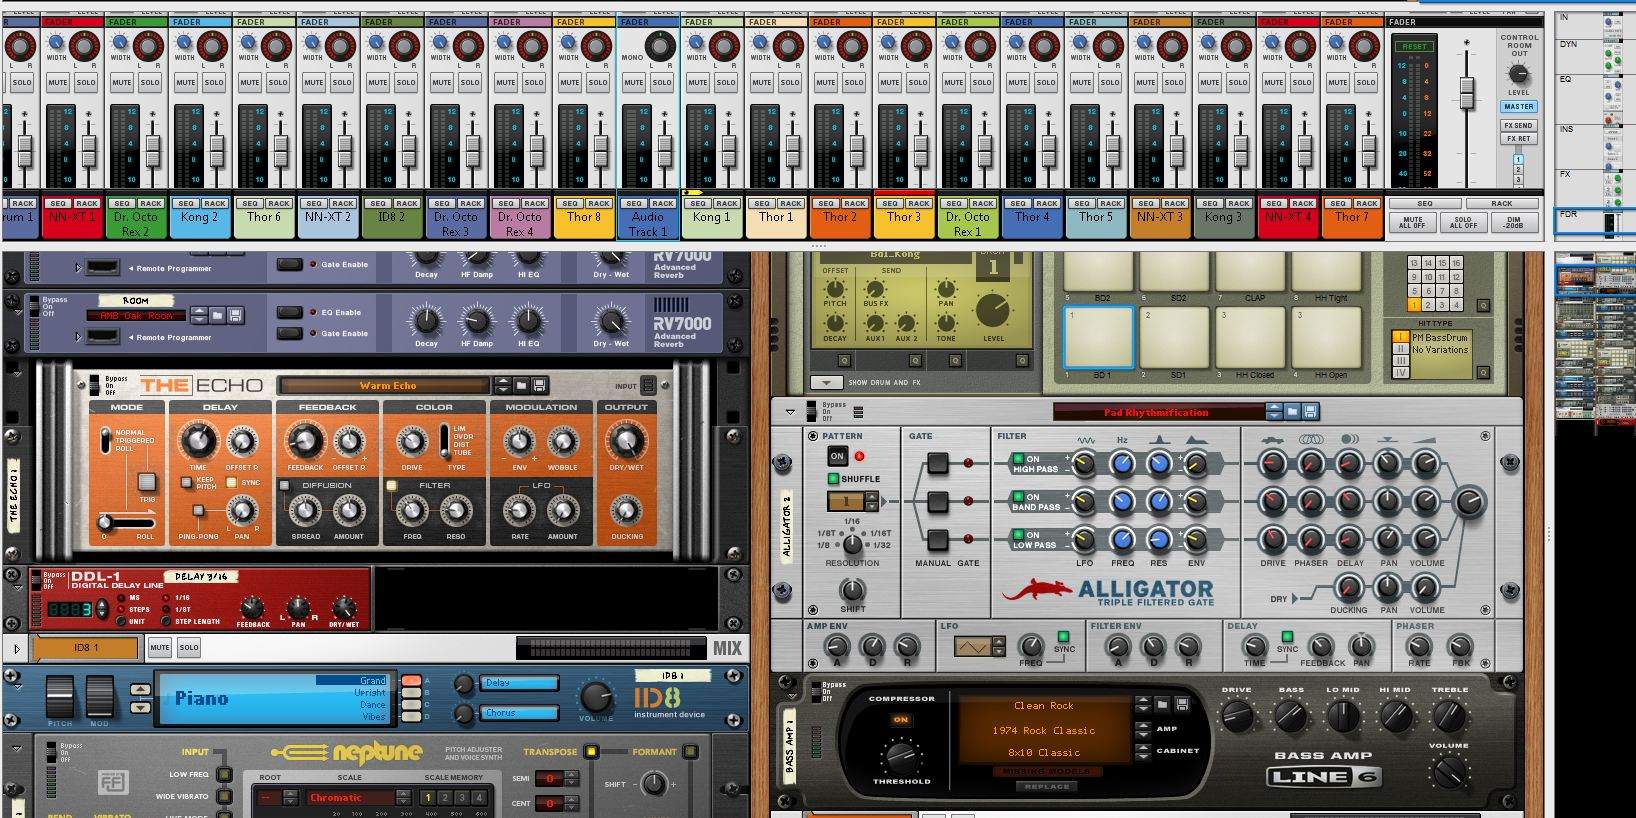Image resolution: width=1636 pixels, height=818 pixels.
Task: Click the Bass Amp Treble knob
Action: [x=1449, y=714]
